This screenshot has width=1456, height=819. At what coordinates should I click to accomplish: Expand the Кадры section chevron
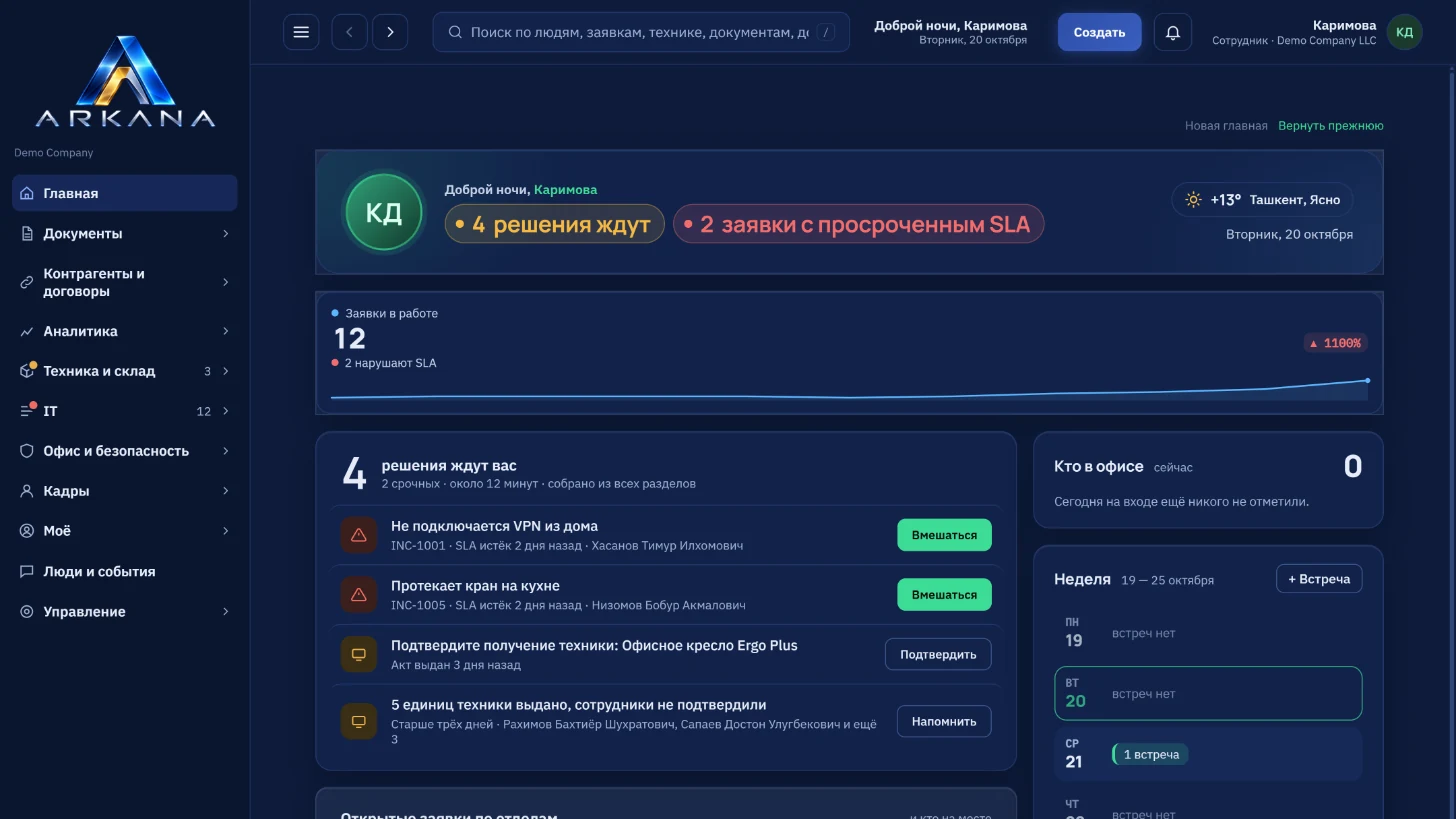point(225,491)
